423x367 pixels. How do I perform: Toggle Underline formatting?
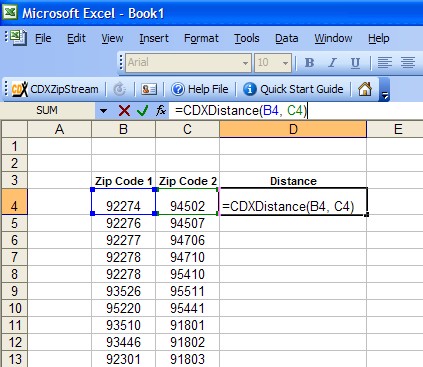[355, 62]
